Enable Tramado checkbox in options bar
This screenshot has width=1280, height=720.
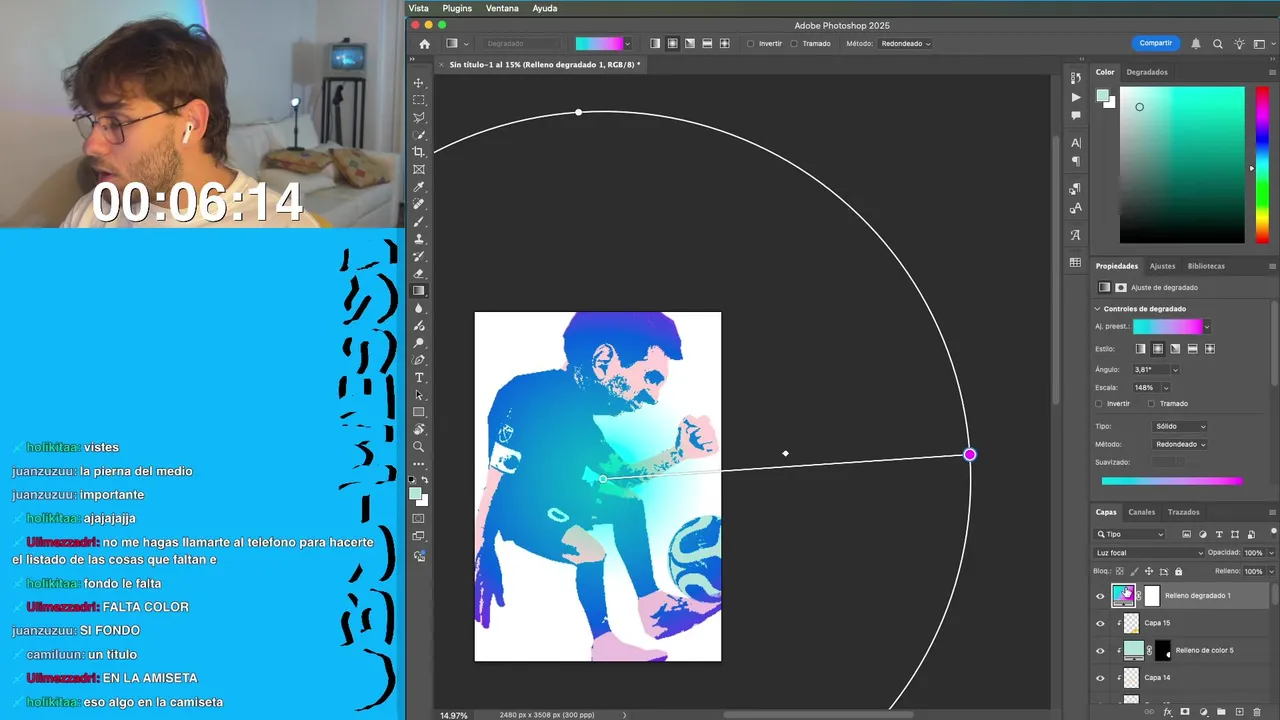coord(794,44)
